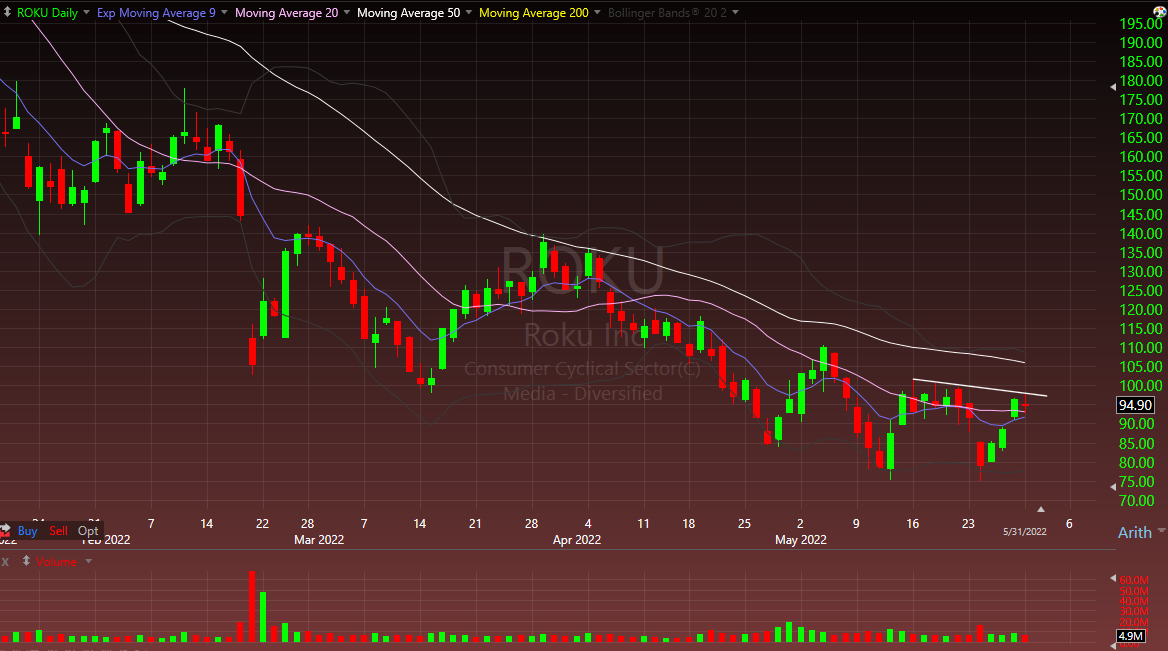Viewport: 1168px width, 651px height.
Task: Click the ROKU Daily label
Action: point(48,13)
